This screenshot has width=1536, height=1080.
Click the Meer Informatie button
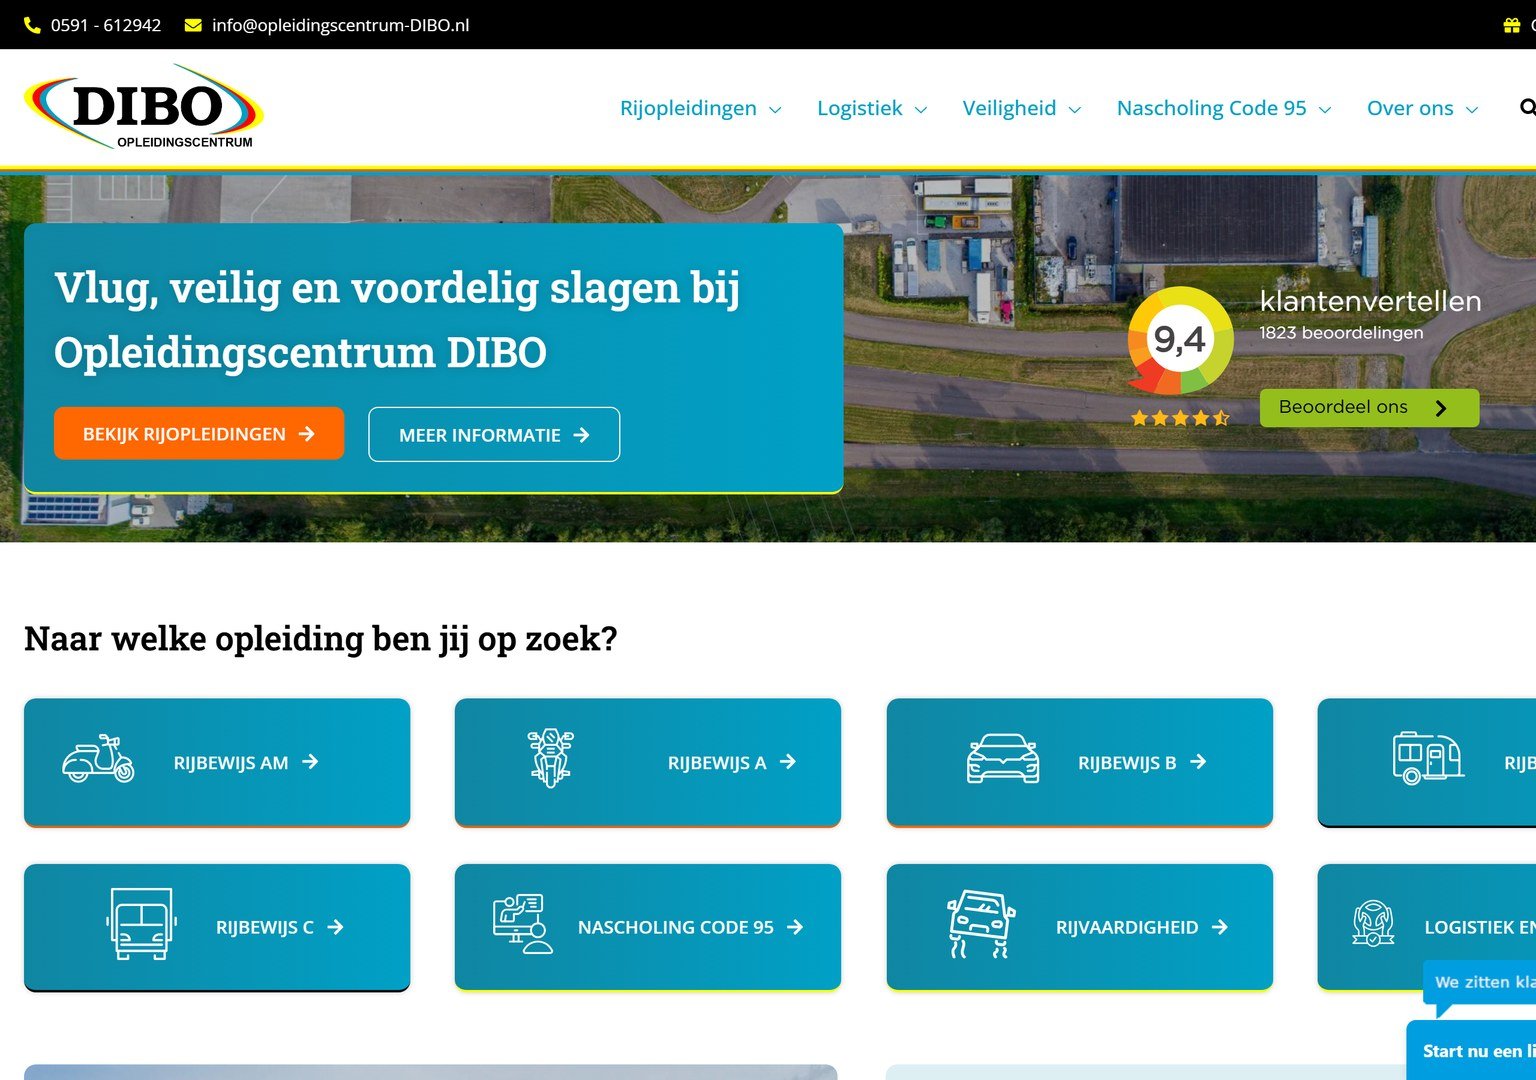pos(494,435)
